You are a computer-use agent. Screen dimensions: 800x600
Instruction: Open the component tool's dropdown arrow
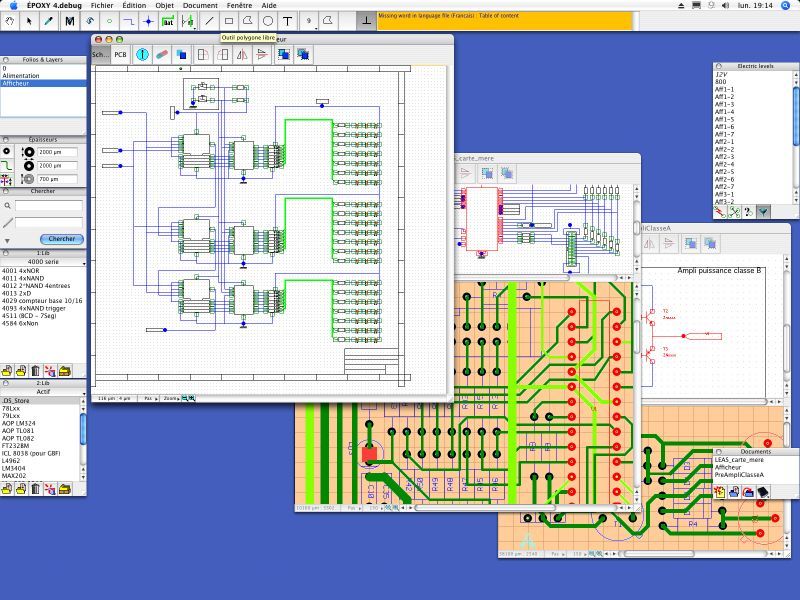[x=195, y=29]
